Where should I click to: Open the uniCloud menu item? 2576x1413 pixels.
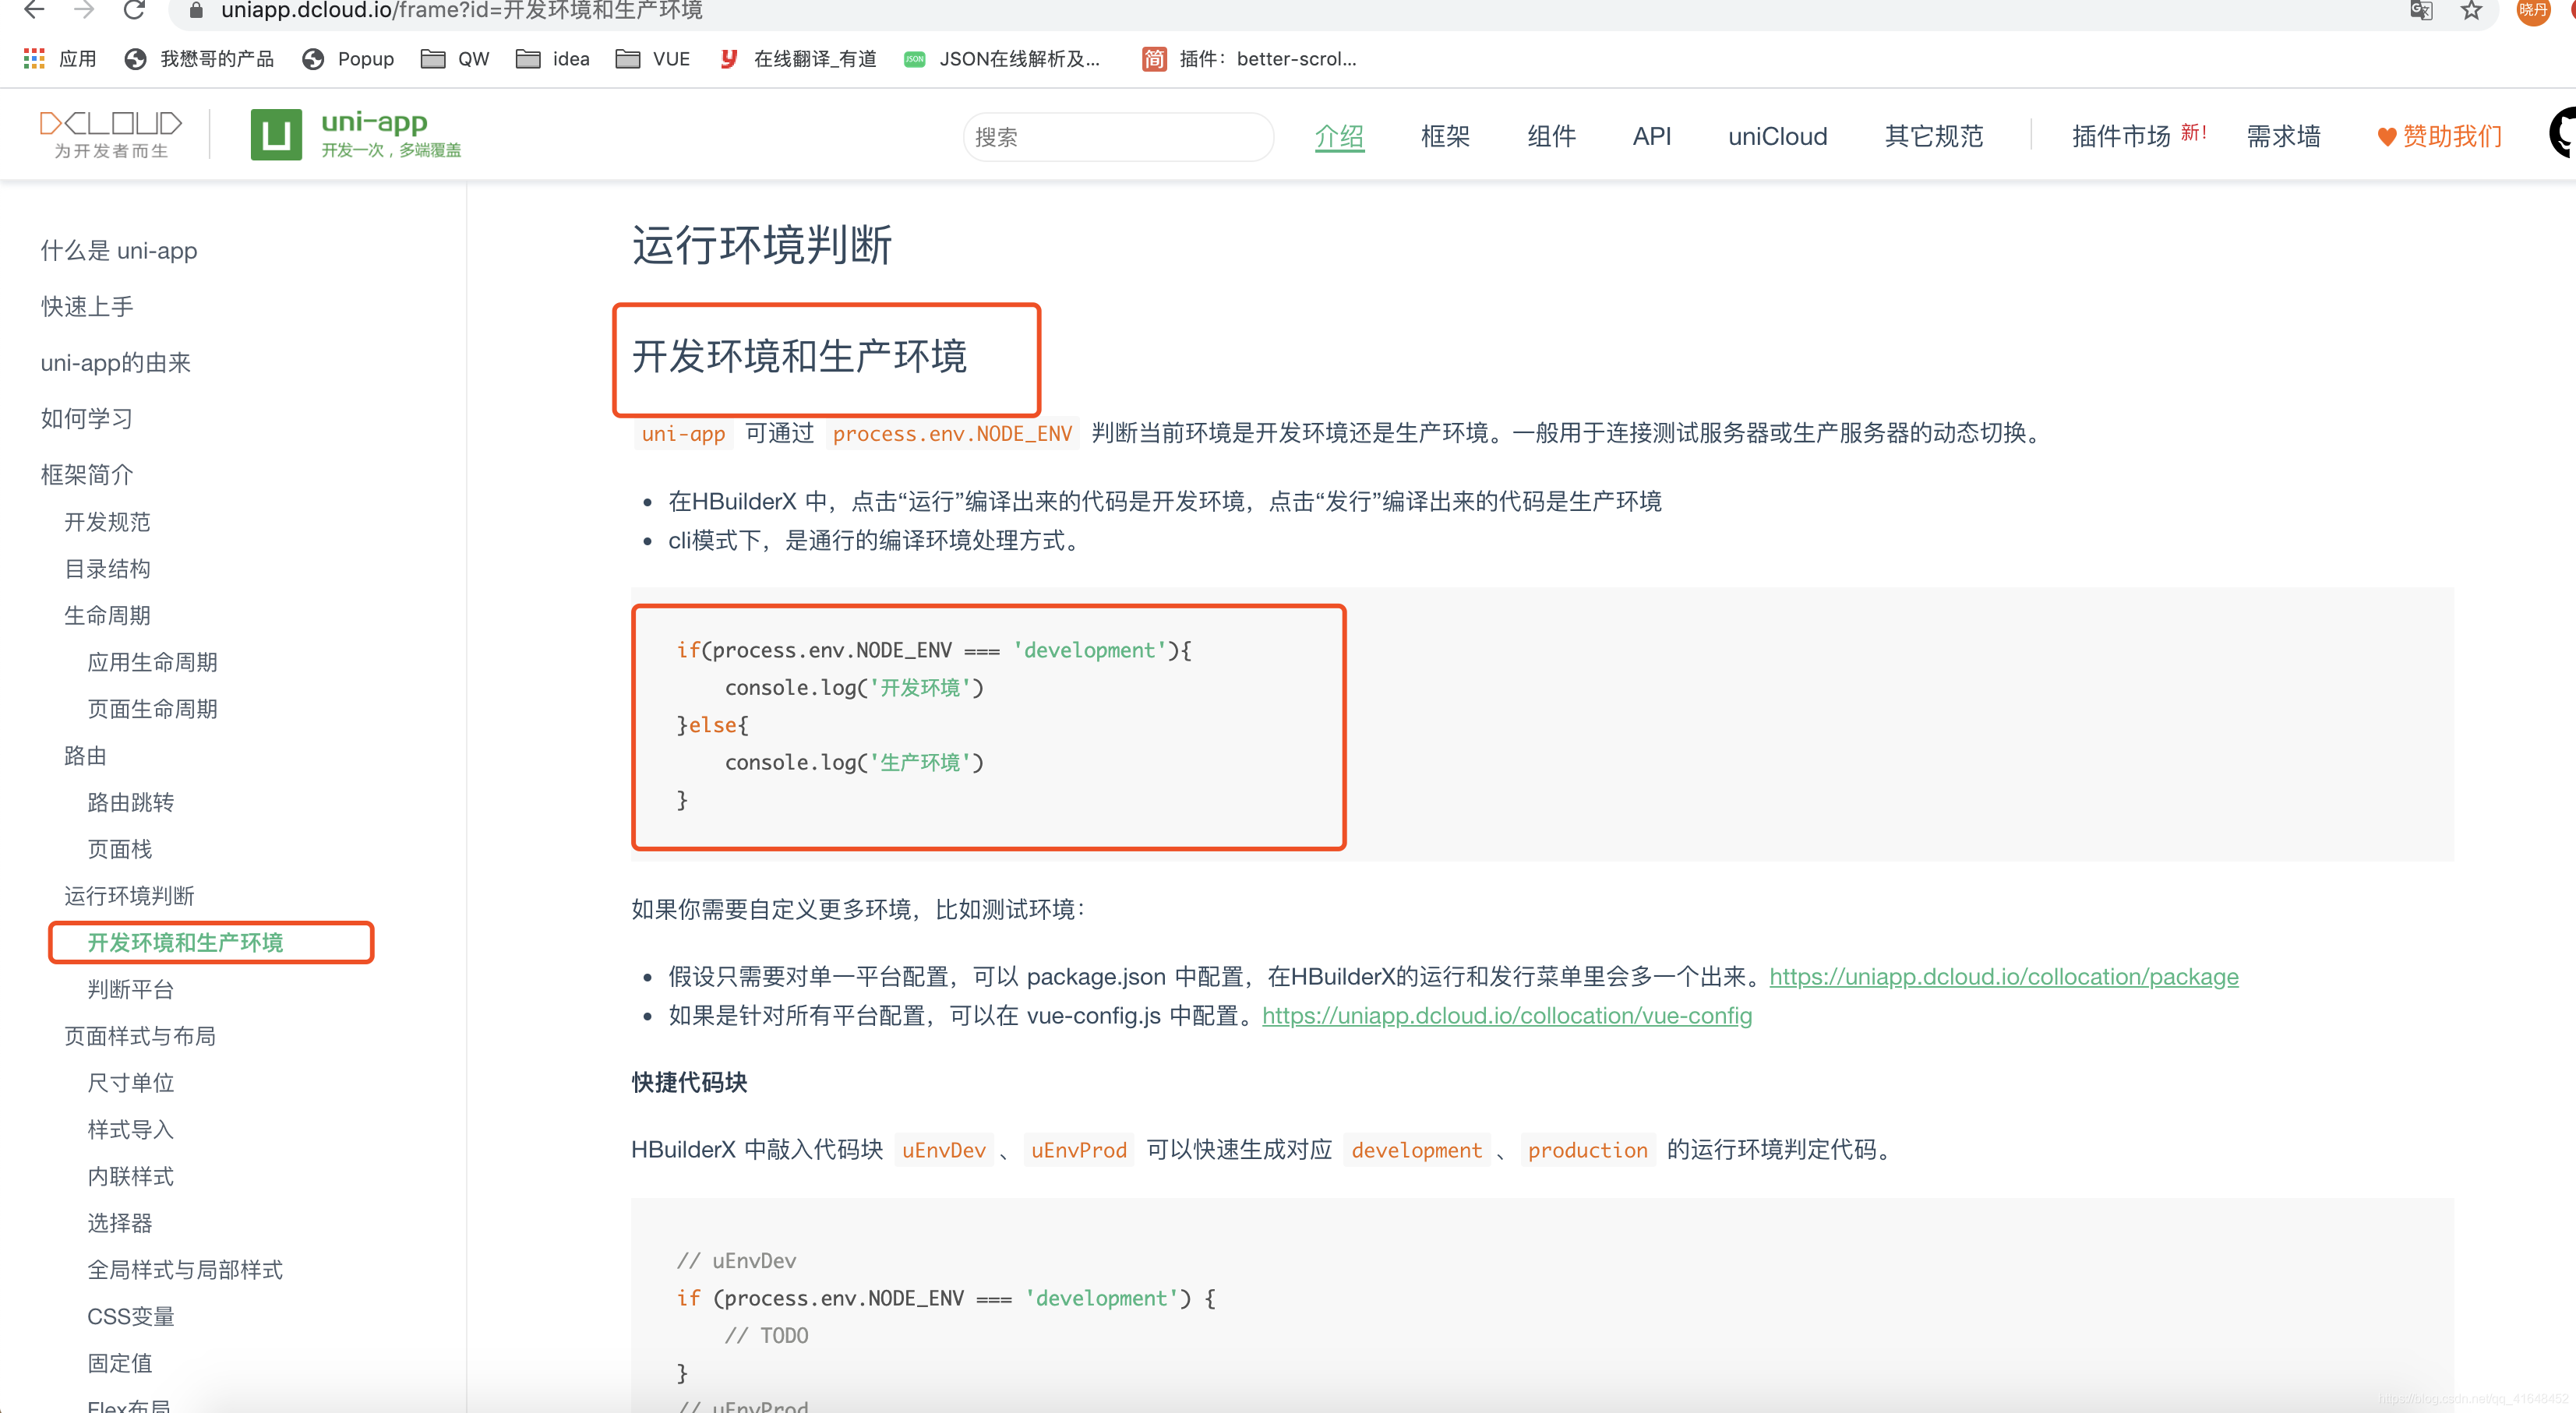click(x=1777, y=136)
